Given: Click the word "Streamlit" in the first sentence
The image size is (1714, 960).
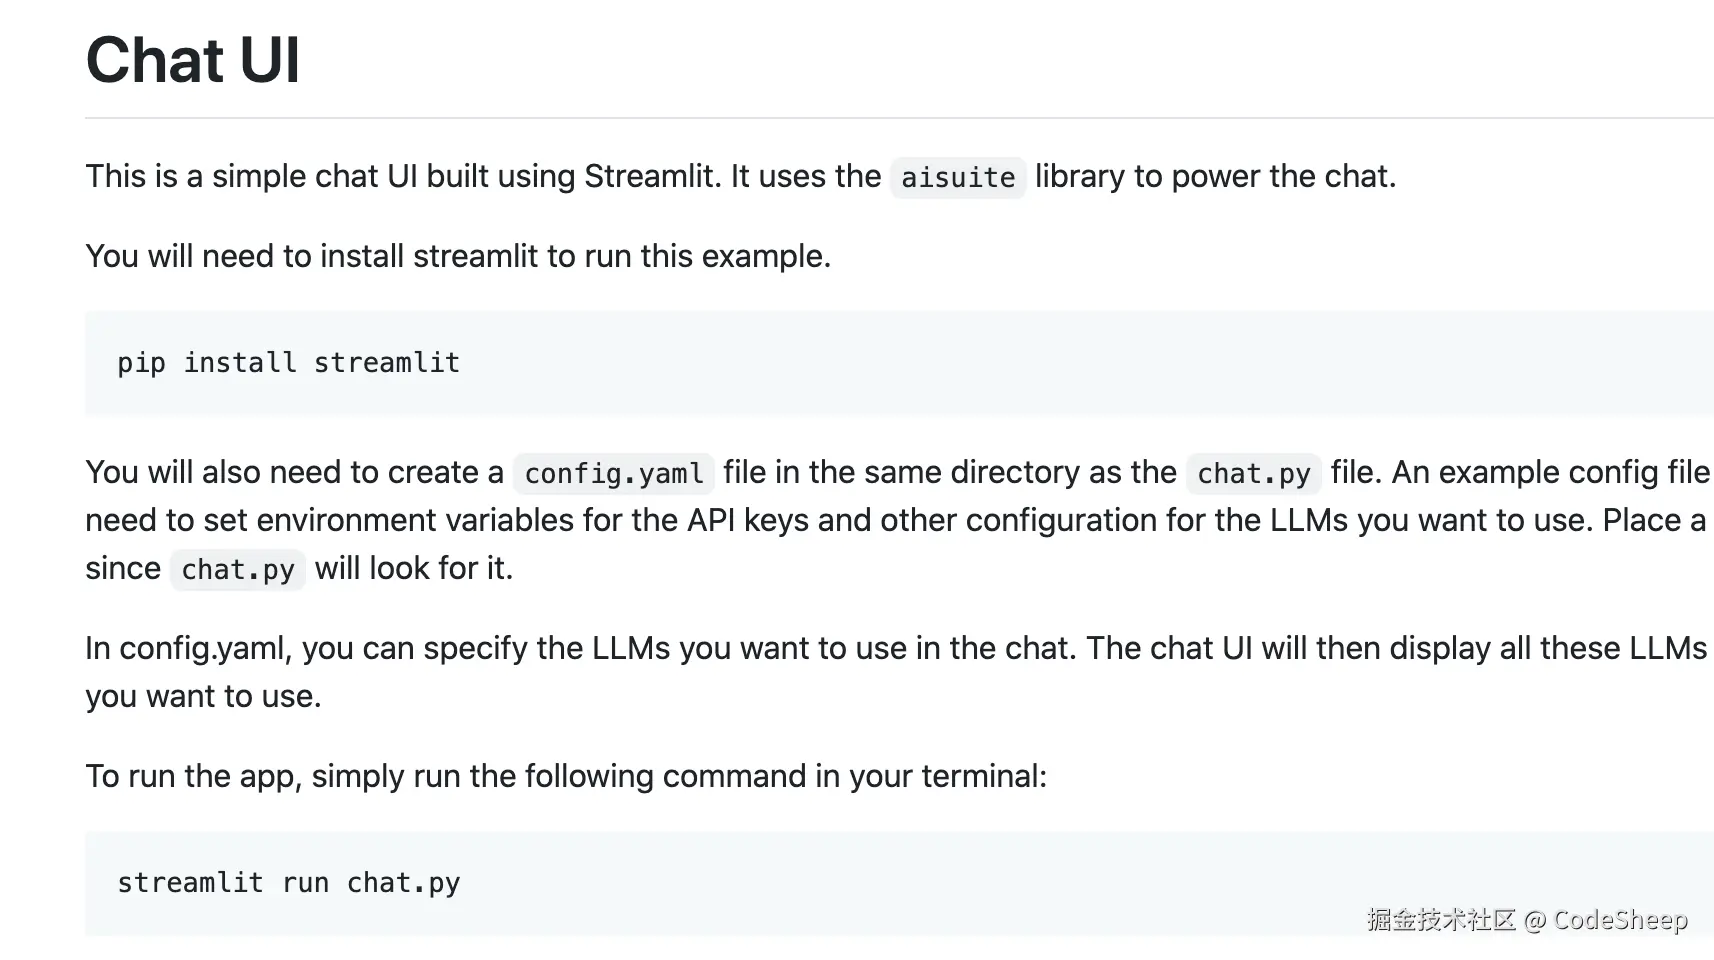Looking at the screenshot, I should click(x=652, y=177).
